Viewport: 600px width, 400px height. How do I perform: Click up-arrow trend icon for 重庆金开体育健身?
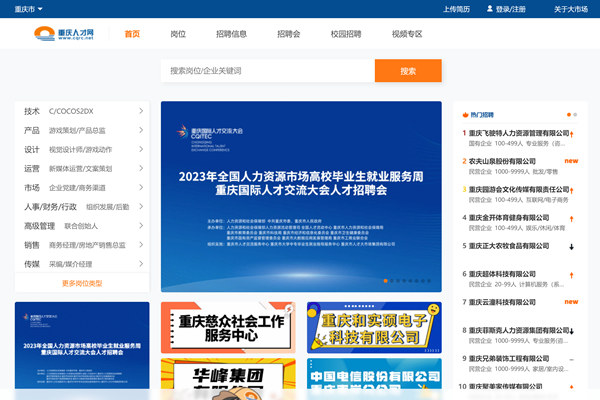(571, 219)
